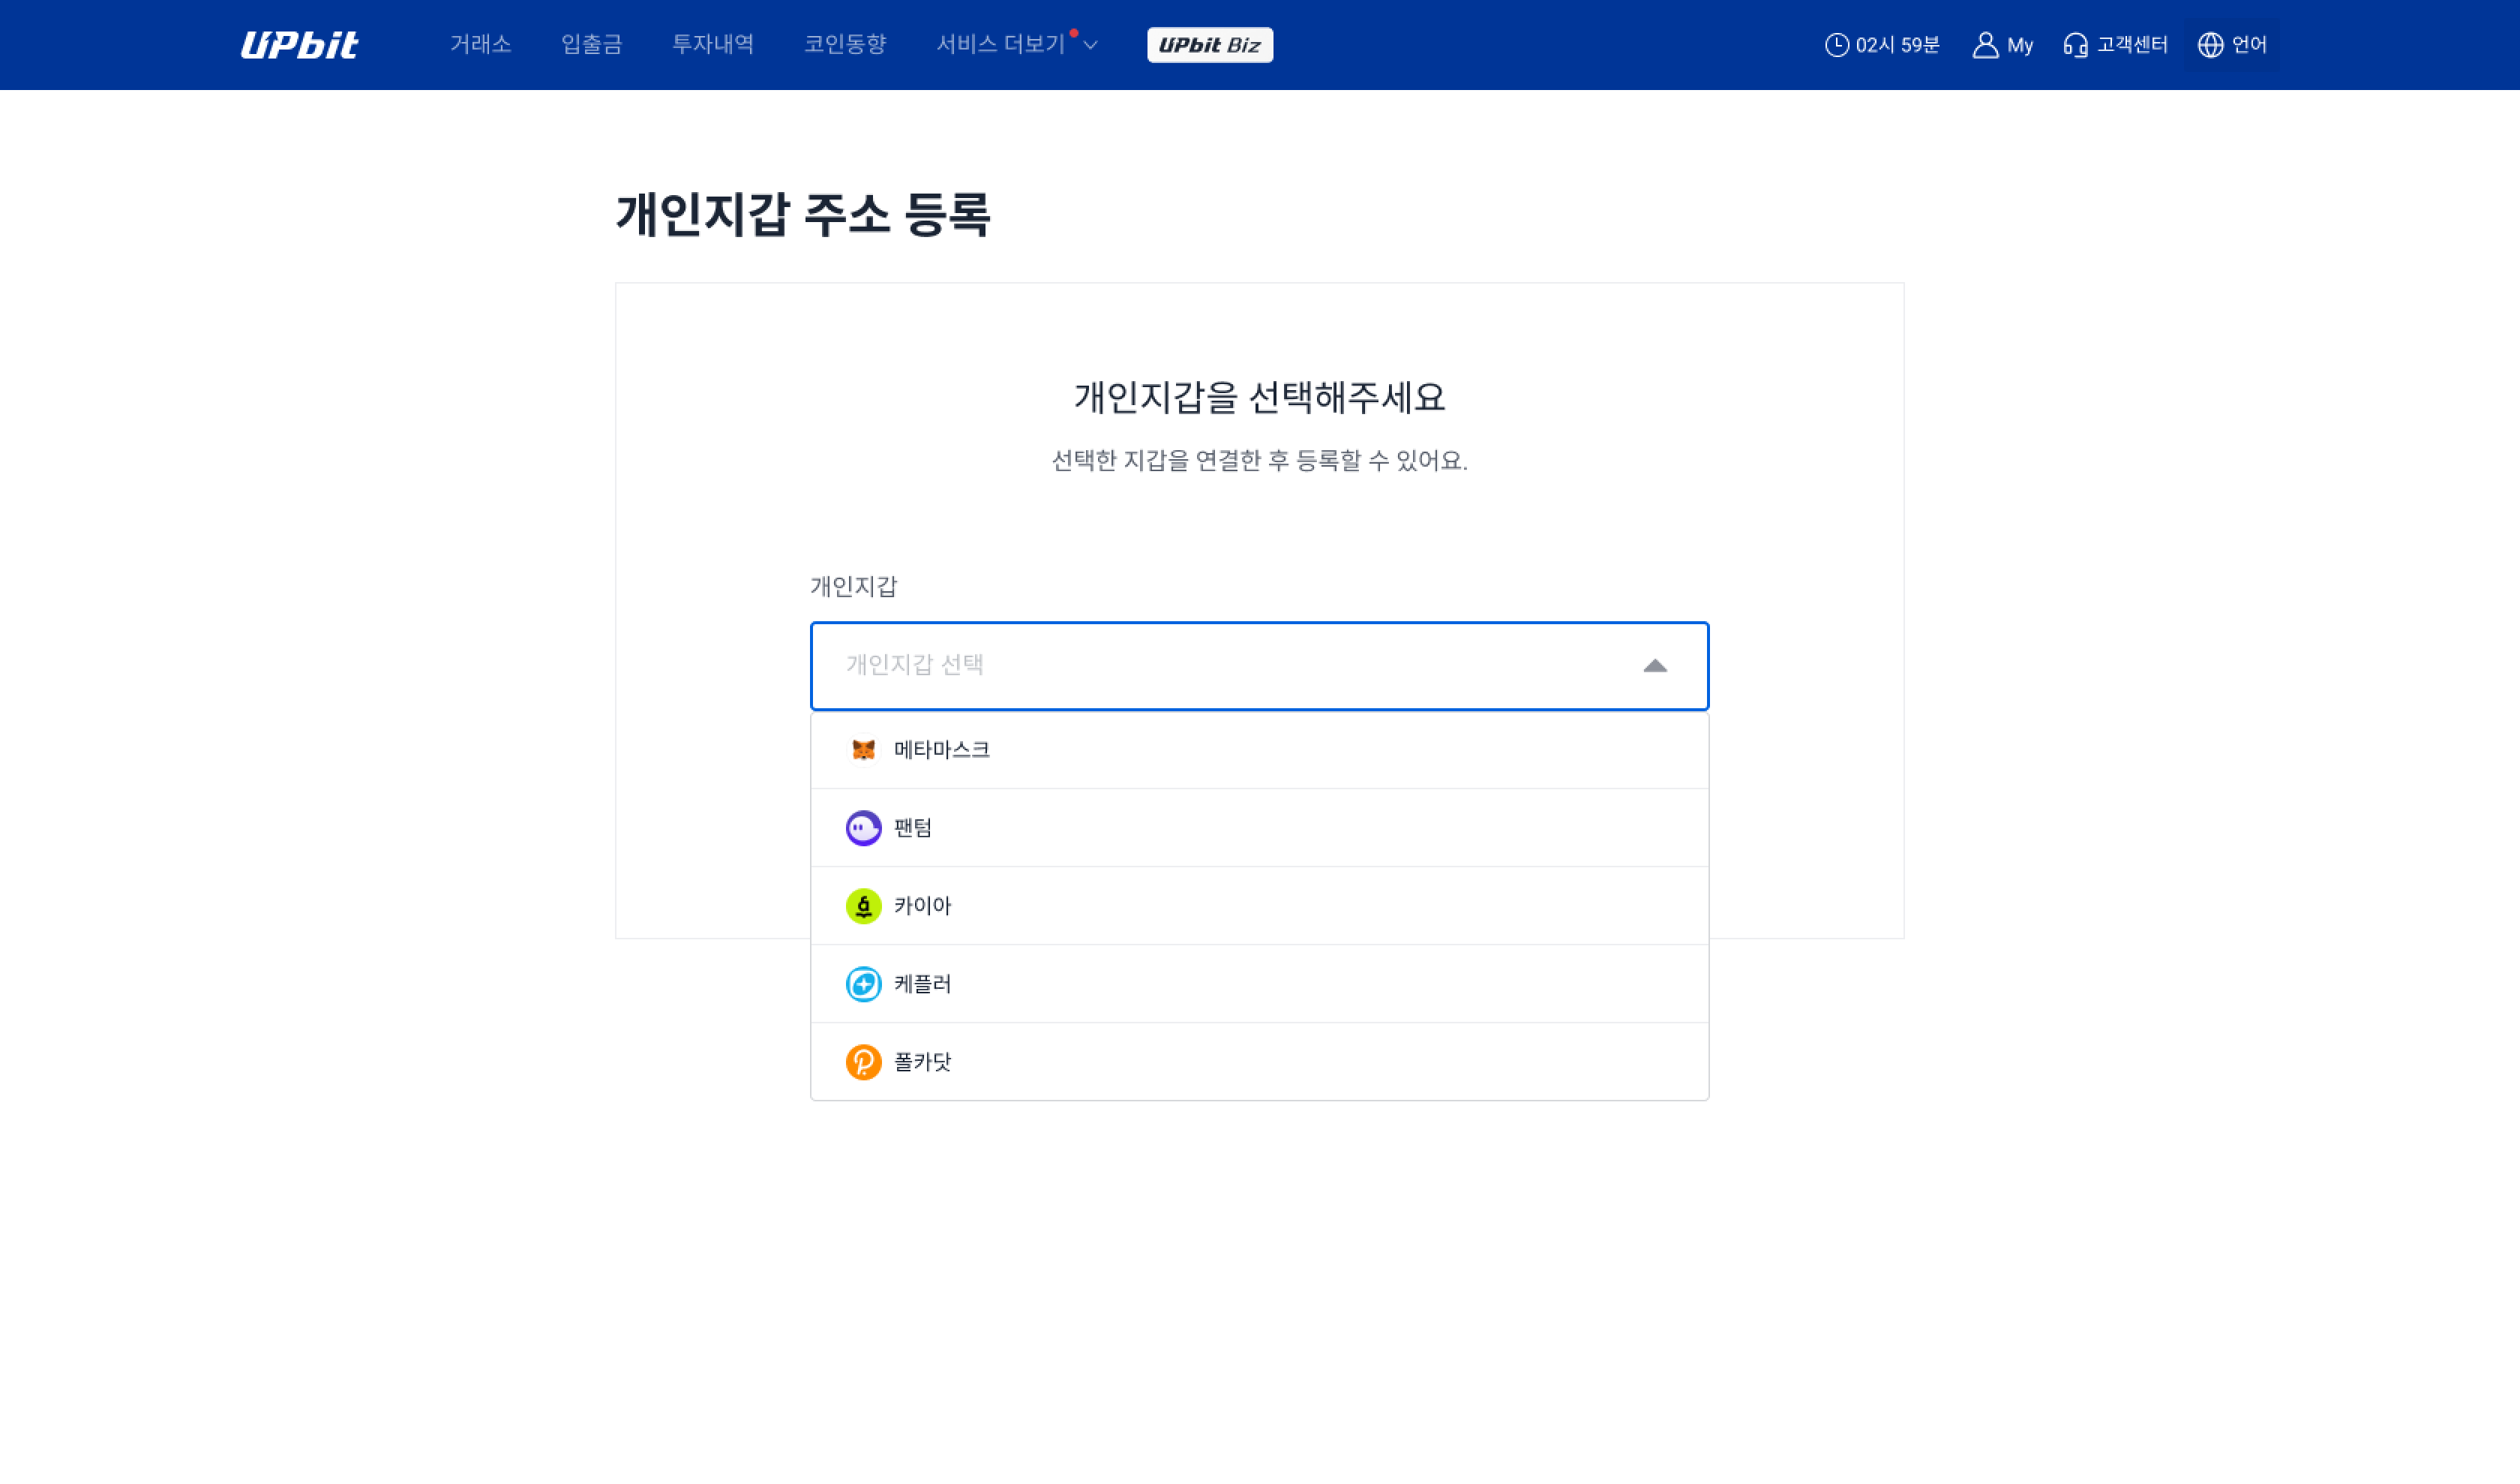2520x1484 pixels.
Task: Click the Kaia wallet icon
Action: (862, 905)
